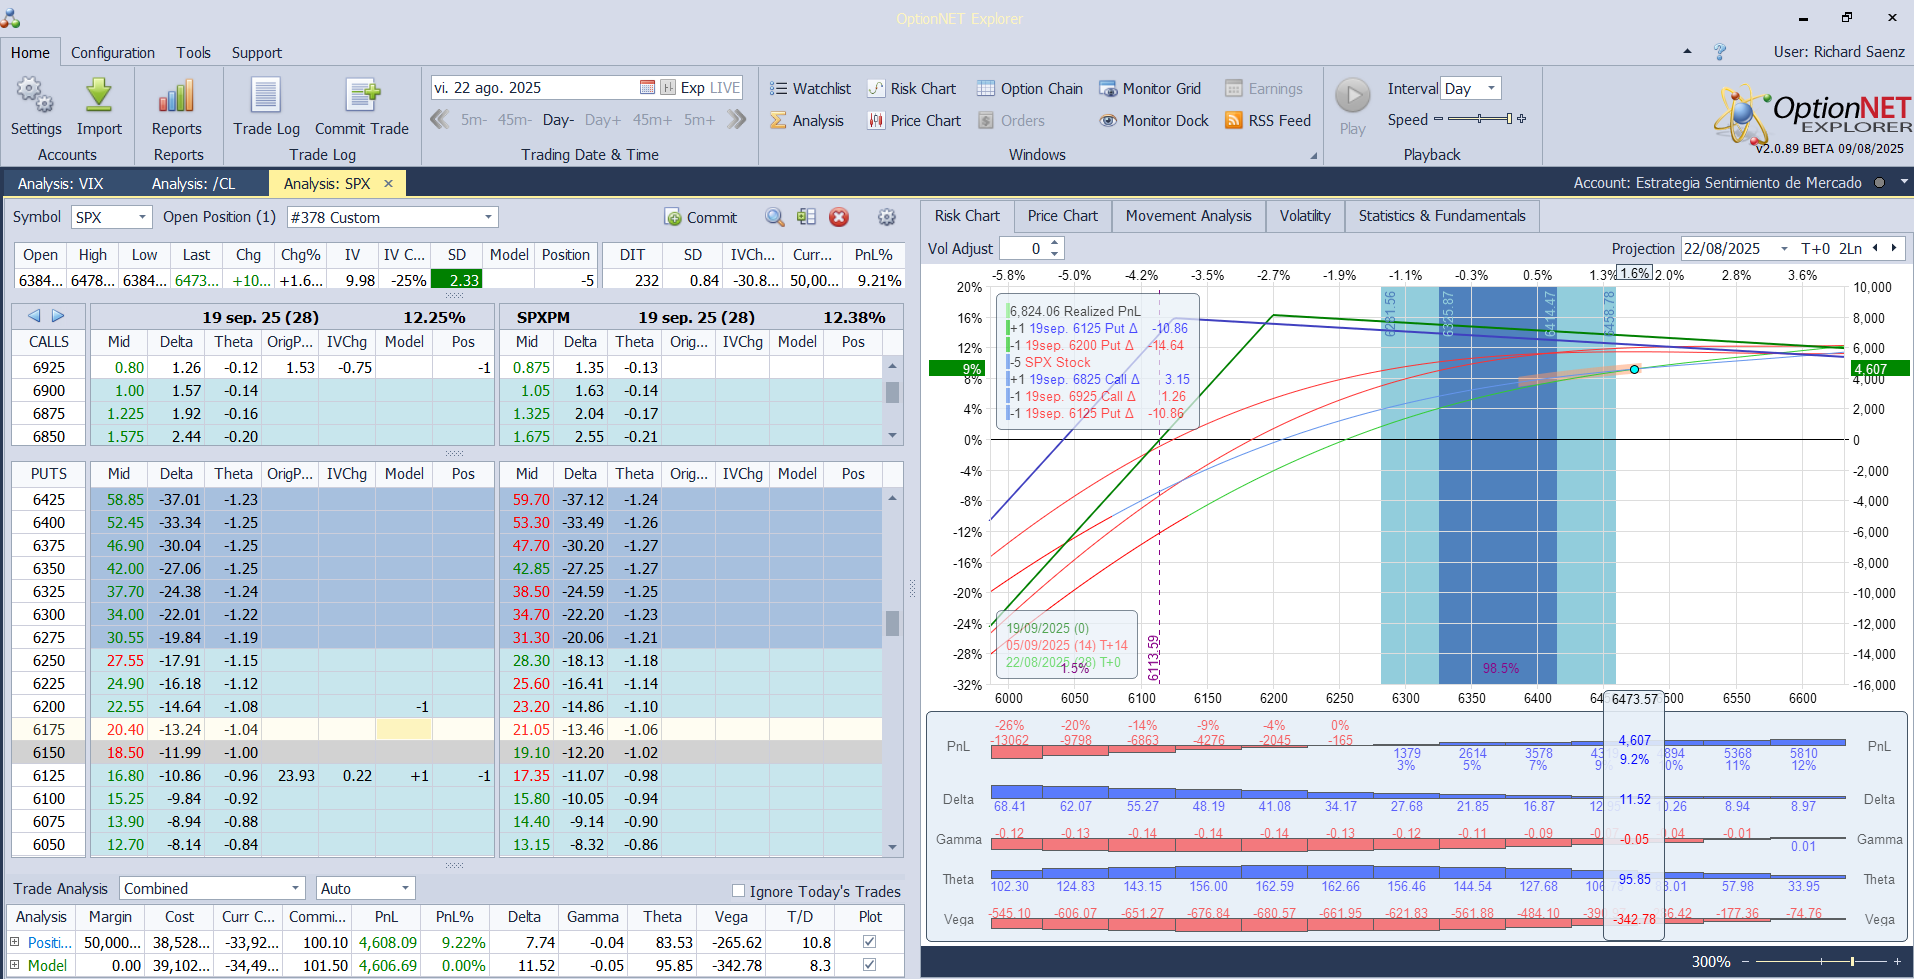
Task: Open the Monitor Grid window
Action: point(1150,89)
